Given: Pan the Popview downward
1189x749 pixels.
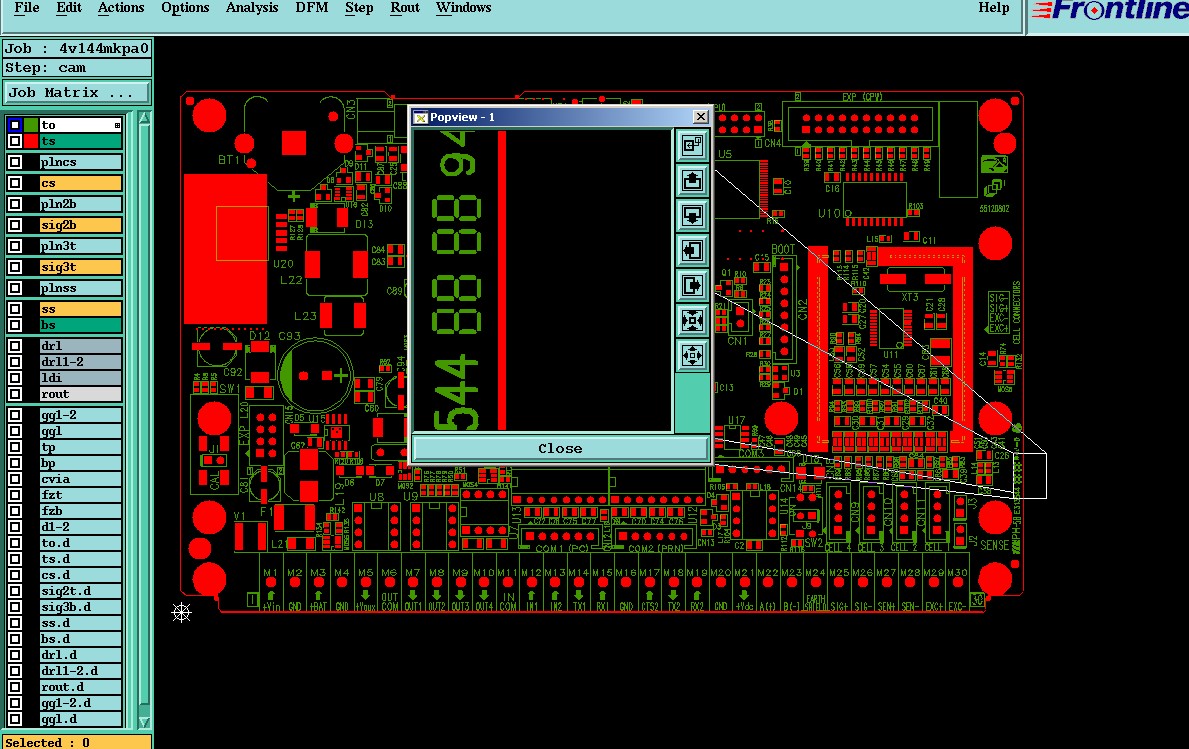Looking at the screenshot, I should pyautogui.click(x=692, y=215).
